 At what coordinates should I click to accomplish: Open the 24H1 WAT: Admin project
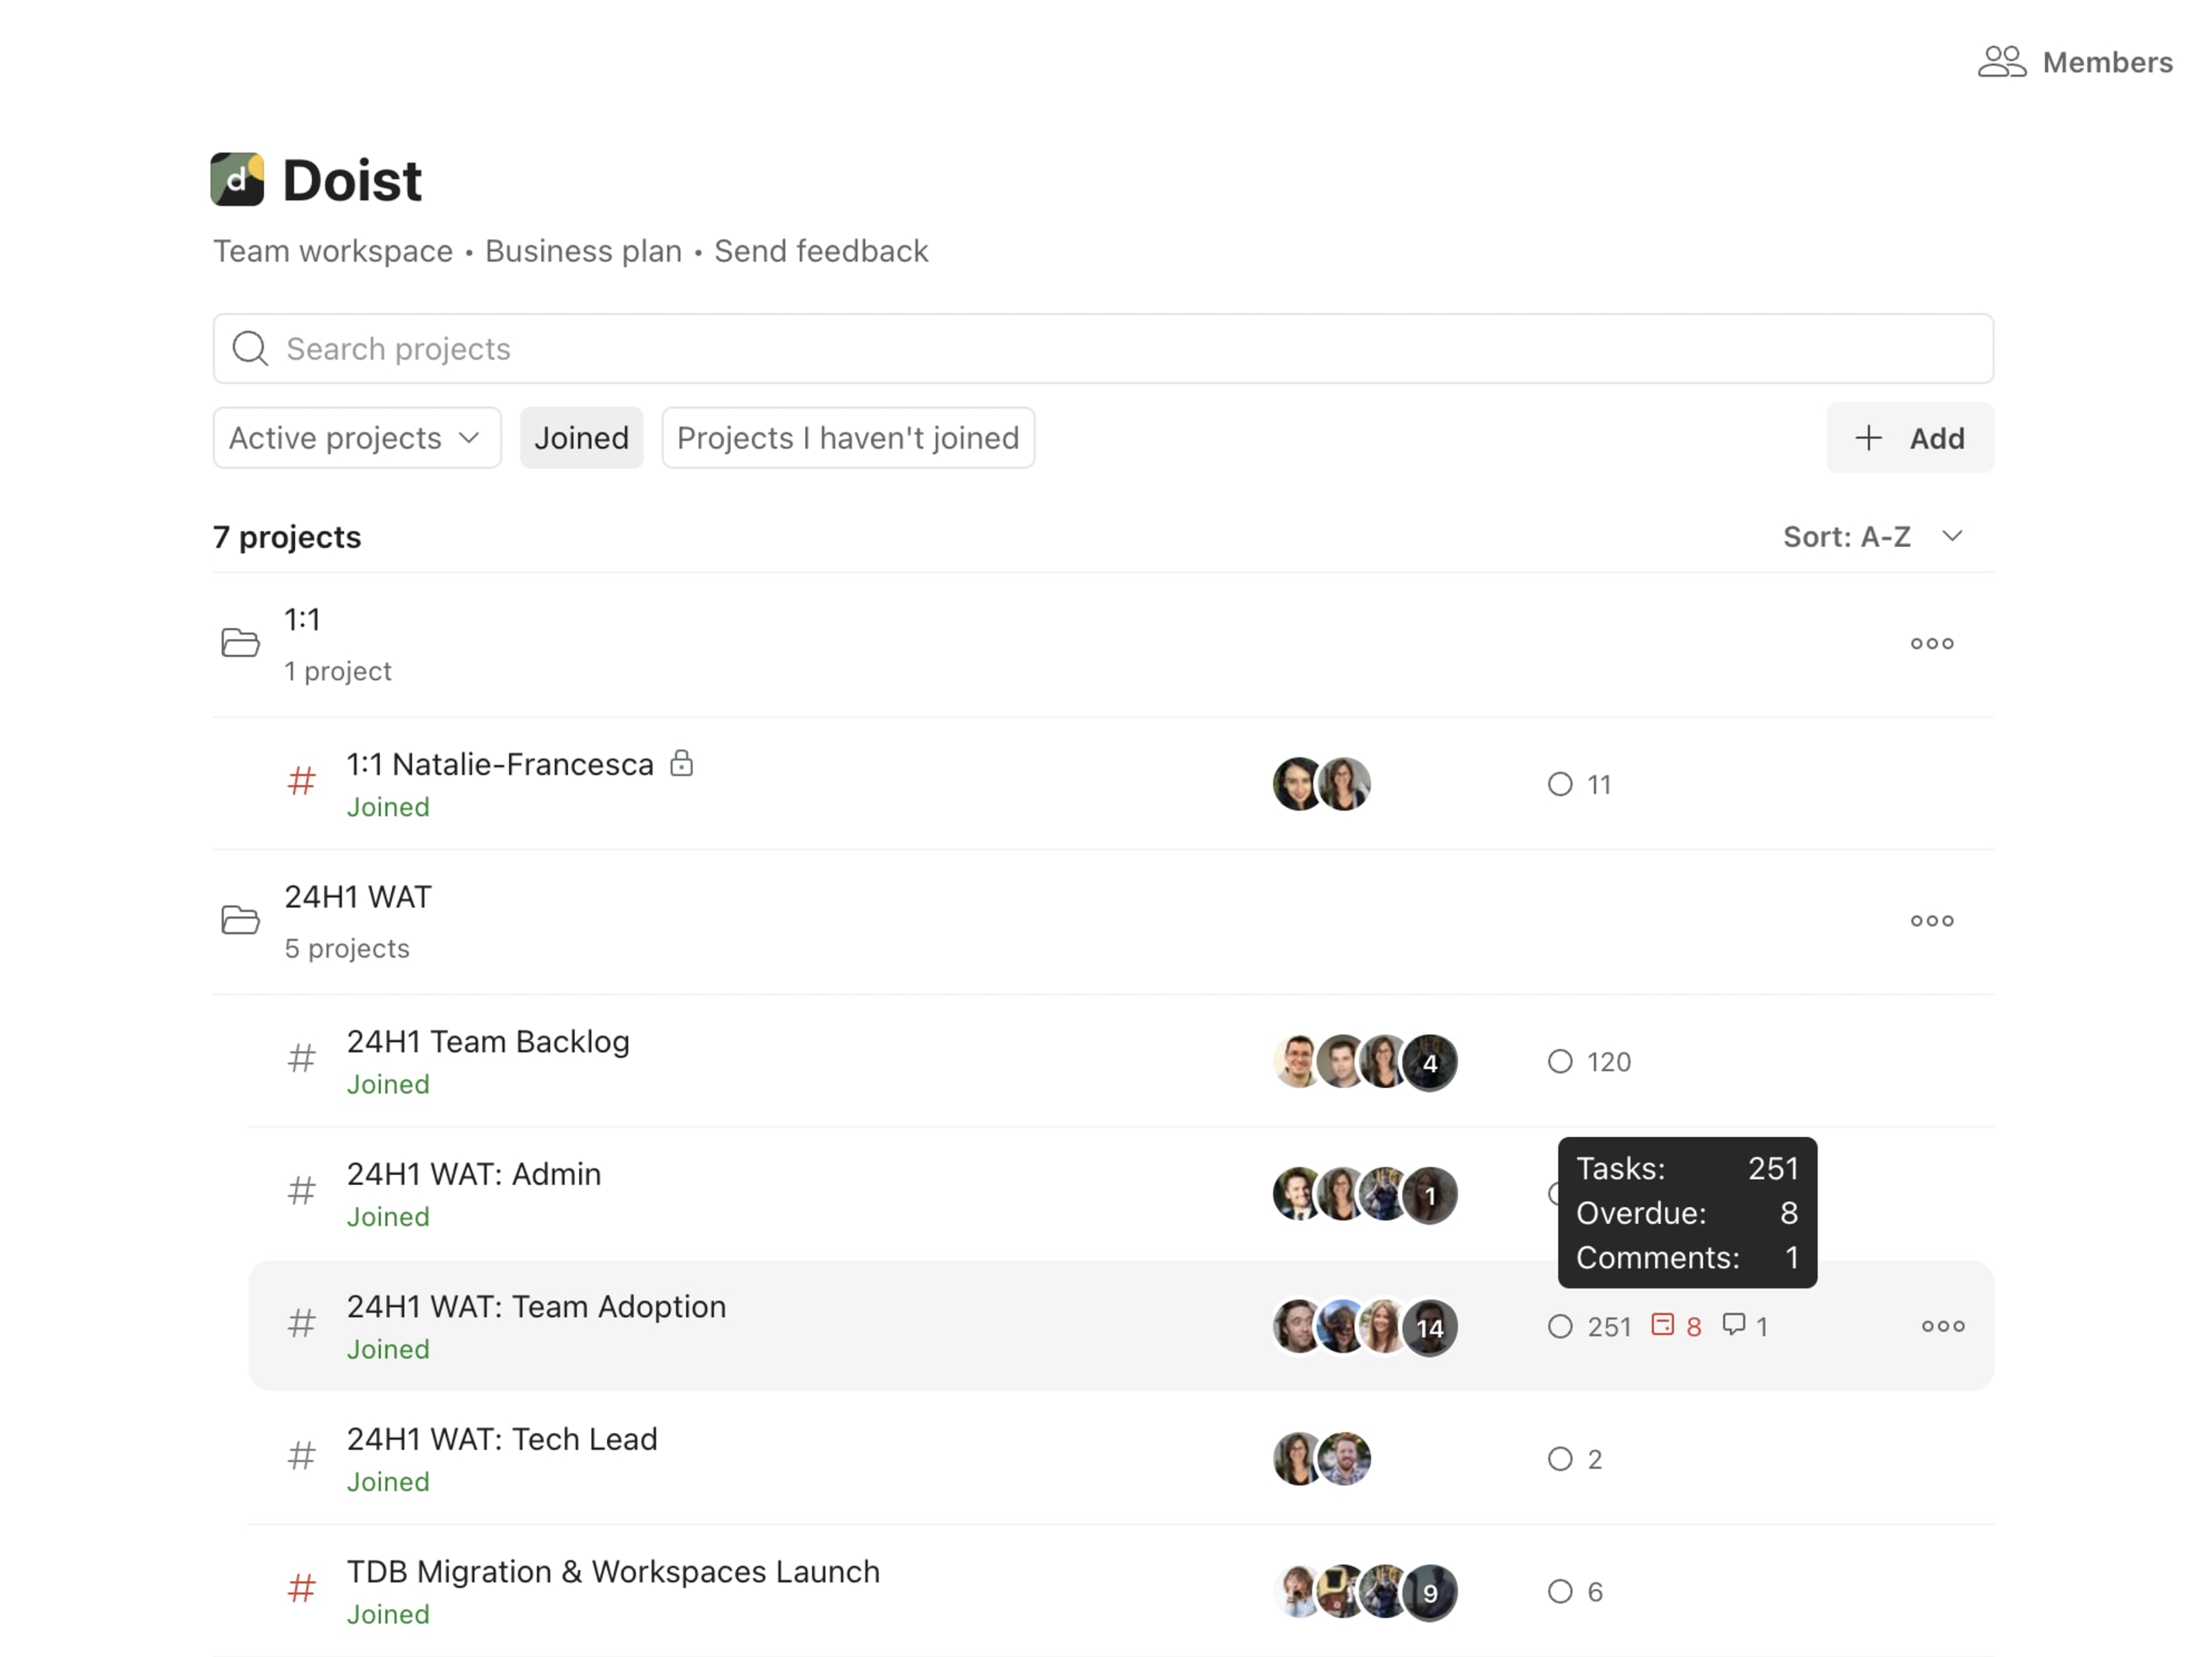(474, 1174)
